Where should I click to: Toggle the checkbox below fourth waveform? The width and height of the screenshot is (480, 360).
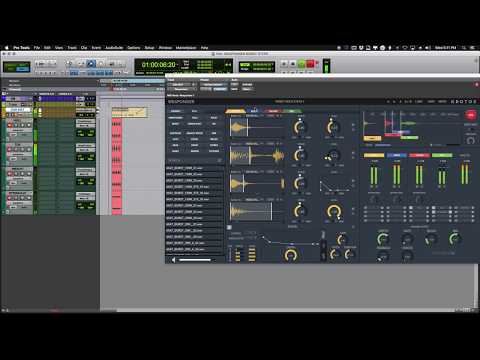coord(229,227)
